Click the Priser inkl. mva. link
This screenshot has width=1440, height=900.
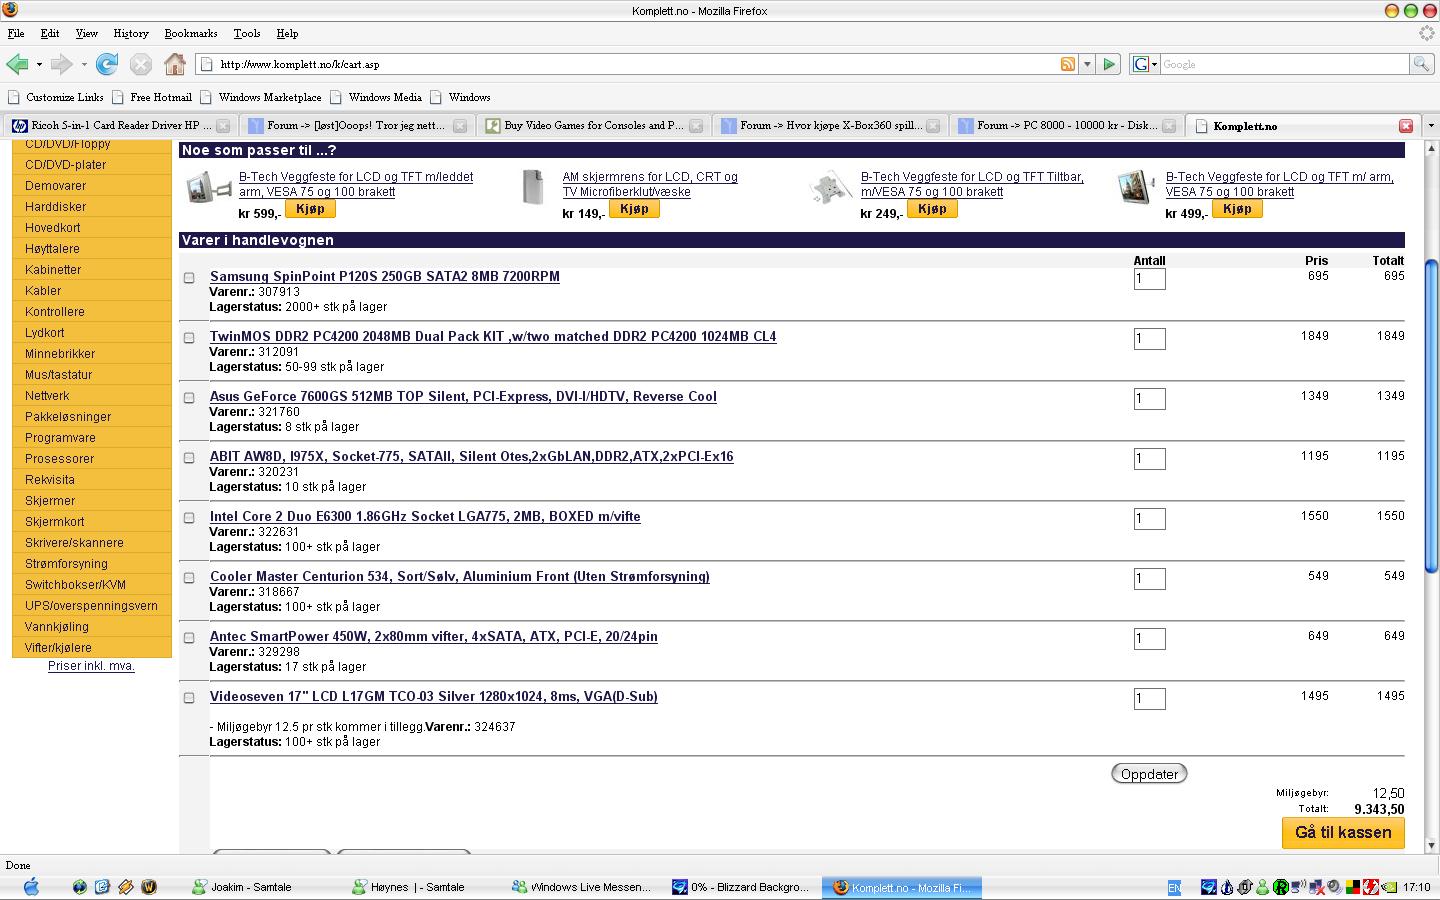(91, 666)
